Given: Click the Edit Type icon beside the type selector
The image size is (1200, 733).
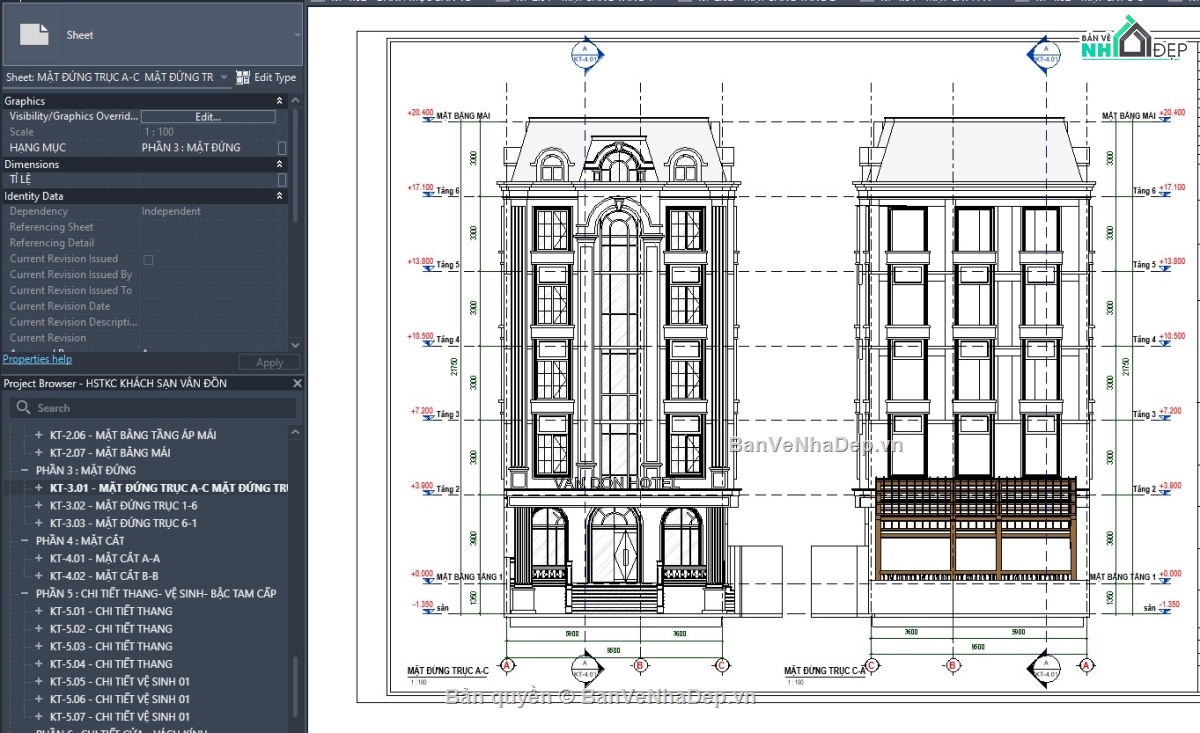Looking at the screenshot, I should 241,77.
